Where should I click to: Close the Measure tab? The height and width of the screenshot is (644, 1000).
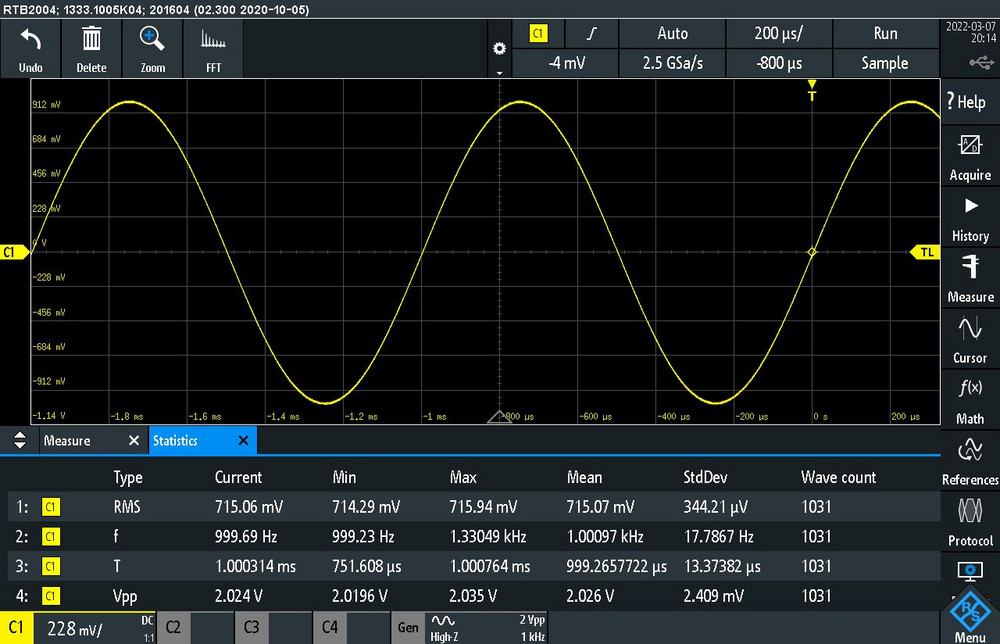pyautogui.click(x=134, y=441)
